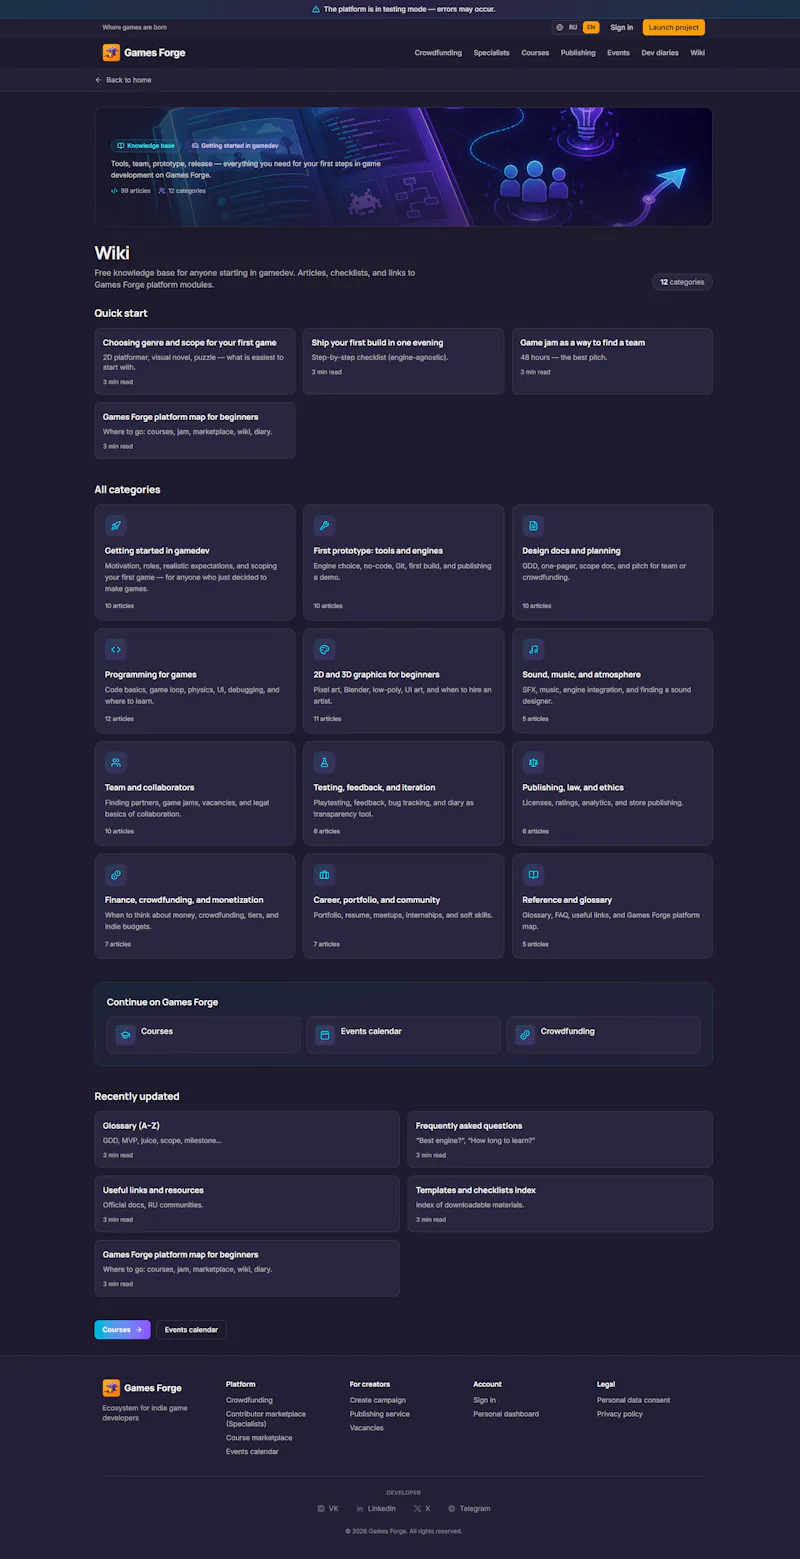Open Dev diaries nav item
800x1559 pixels.
660,53
